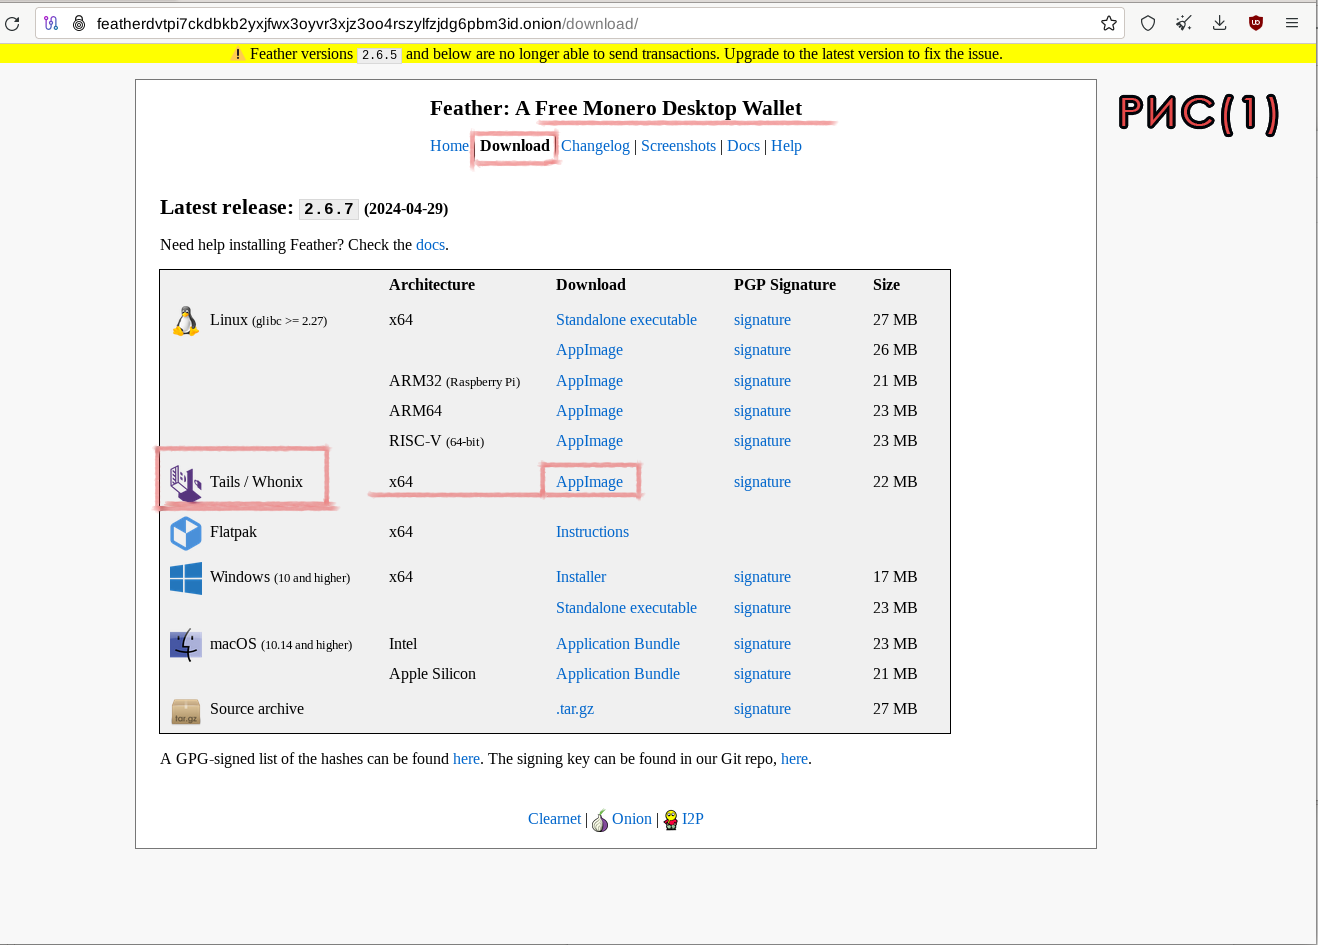Viewport: 1318px width, 945px height.
Task: Open Flatpak Instructions link
Action: pyautogui.click(x=592, y=532)
